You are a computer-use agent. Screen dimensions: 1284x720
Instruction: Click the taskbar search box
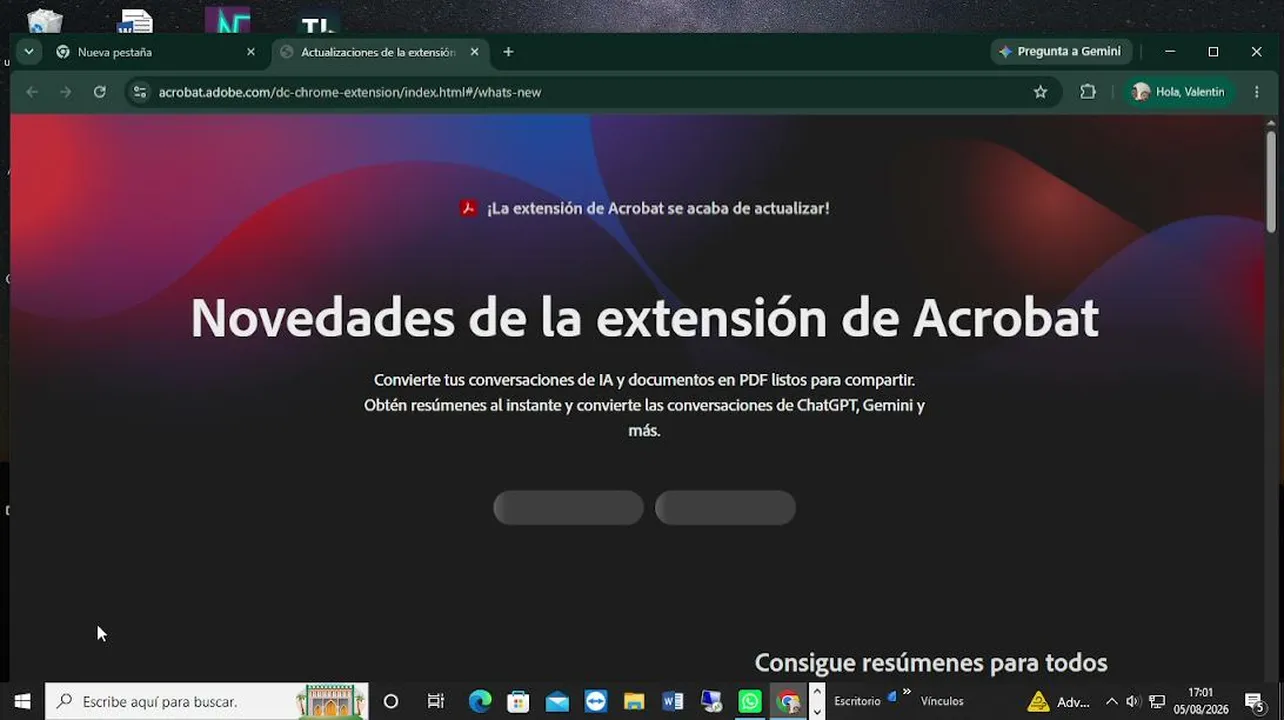[207, 701]
